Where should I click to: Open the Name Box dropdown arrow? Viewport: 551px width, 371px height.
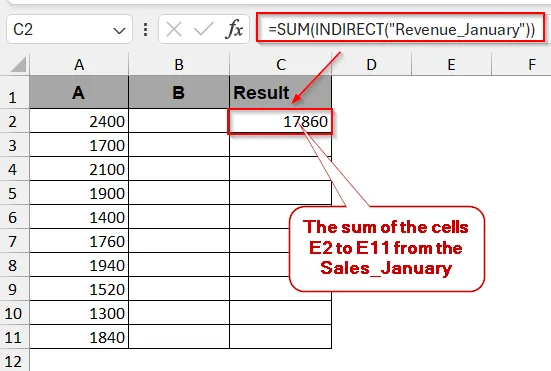tap(119, 31)
